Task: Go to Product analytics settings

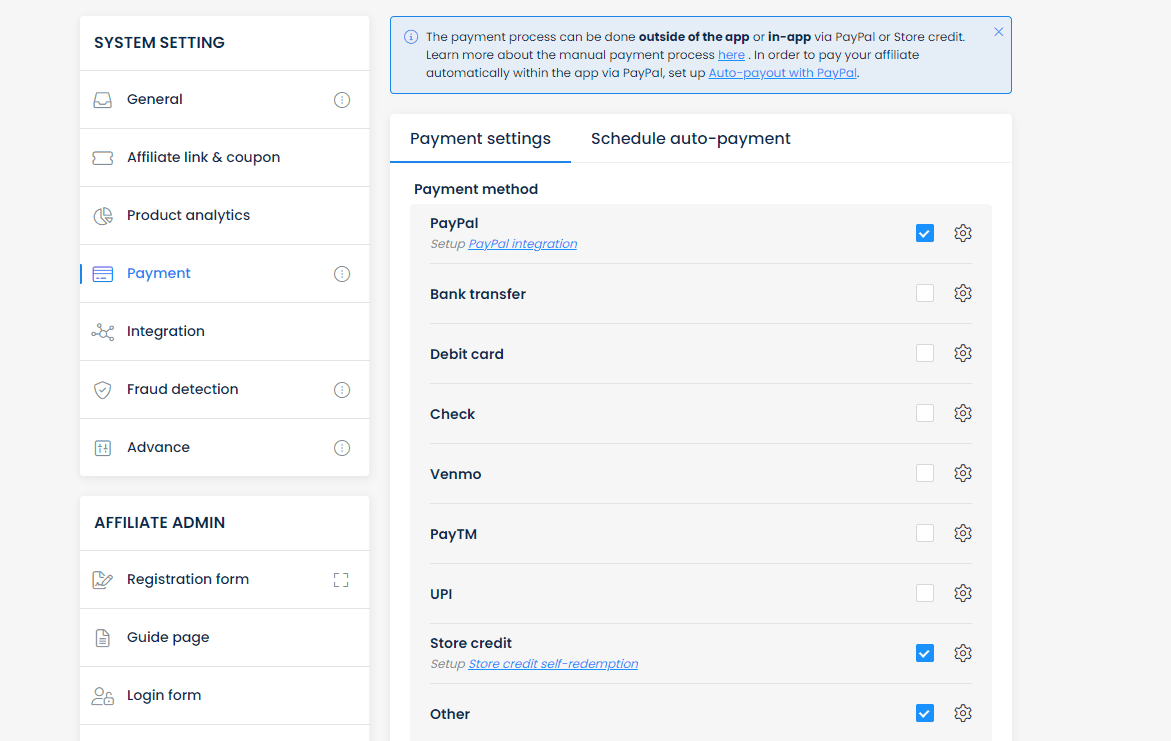Action: click(x=224, y=216)
